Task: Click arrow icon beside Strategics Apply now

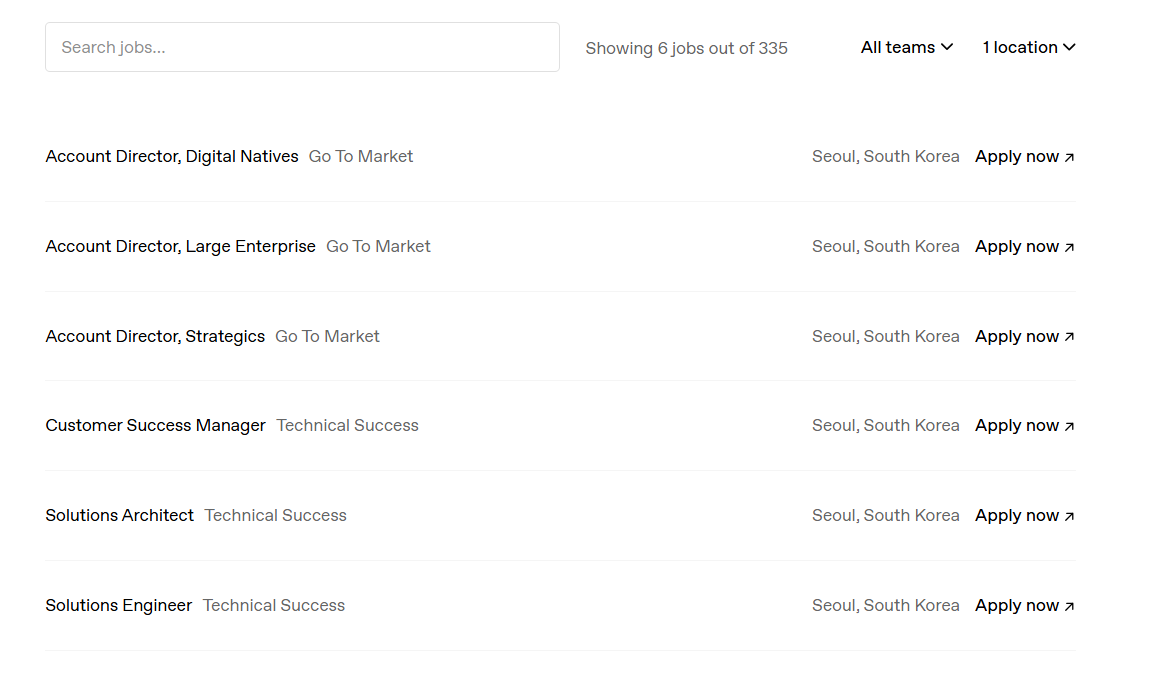Action: [x=1069, y=337]
